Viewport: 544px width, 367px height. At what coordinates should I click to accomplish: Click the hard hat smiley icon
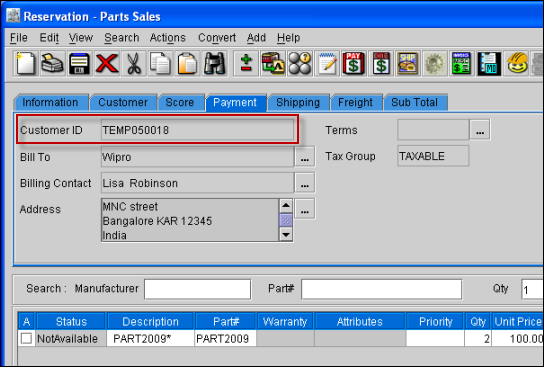pos(517,63)
